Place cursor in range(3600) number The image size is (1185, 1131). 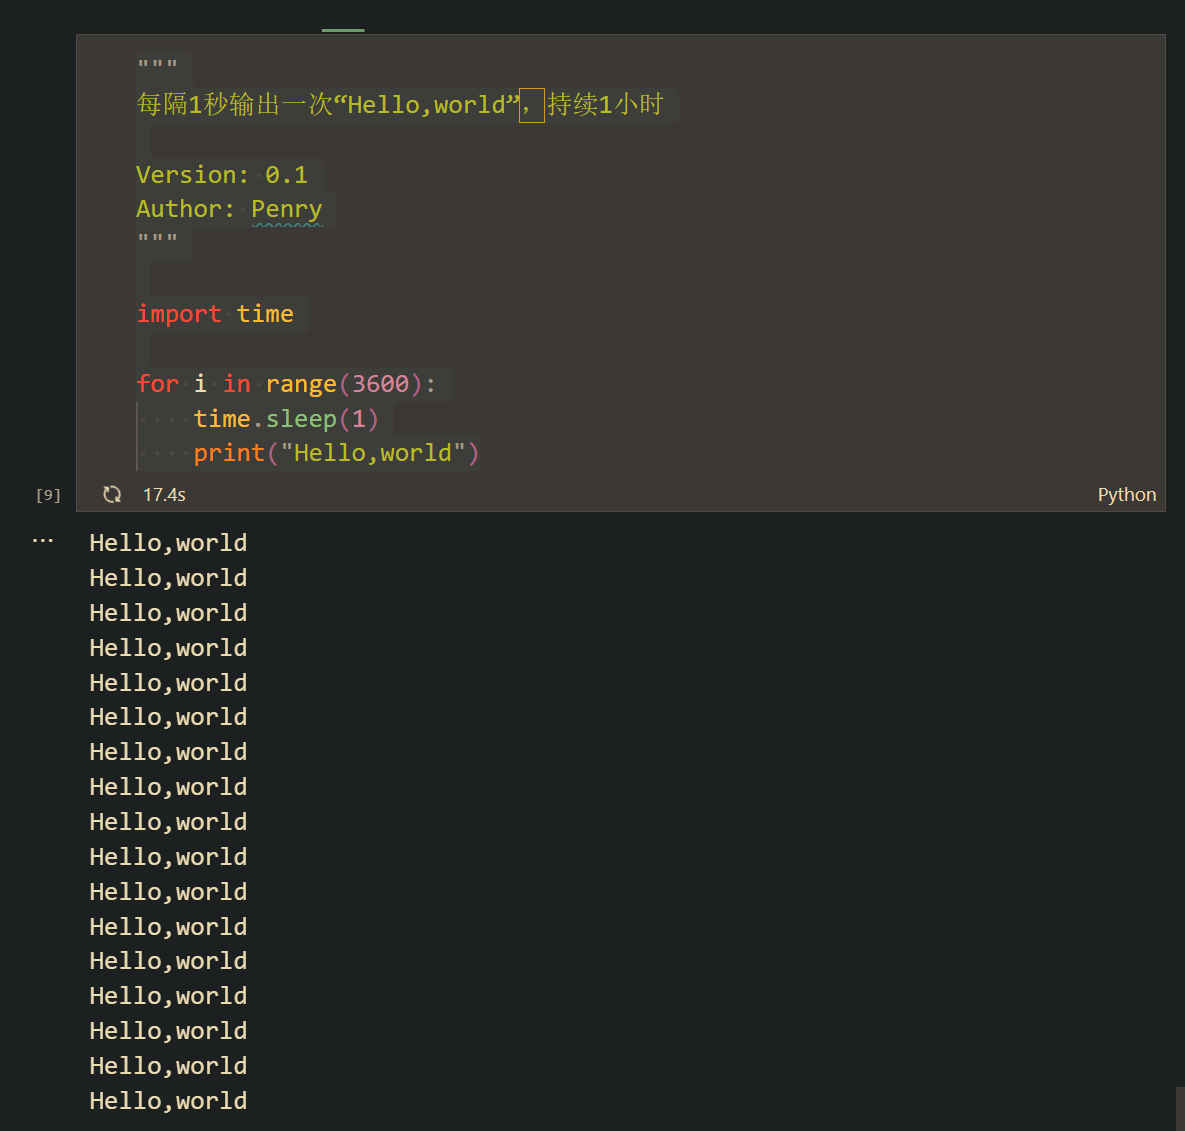[381, 384]
